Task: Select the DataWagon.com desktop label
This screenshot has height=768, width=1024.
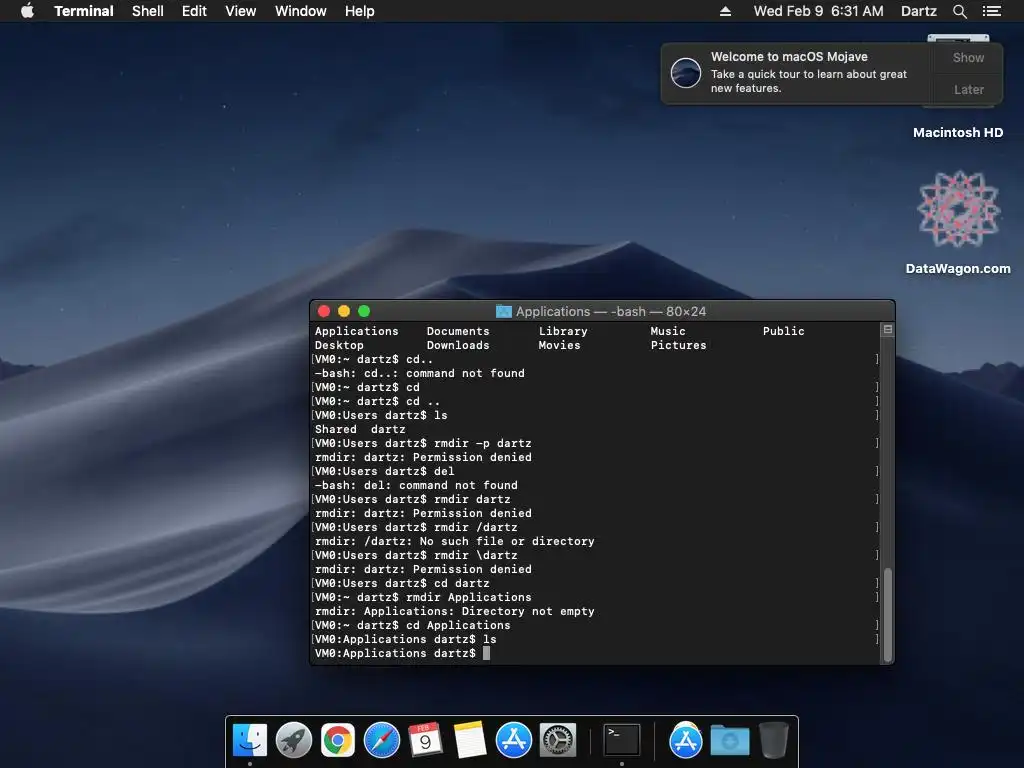Action: tap(957, 268)
